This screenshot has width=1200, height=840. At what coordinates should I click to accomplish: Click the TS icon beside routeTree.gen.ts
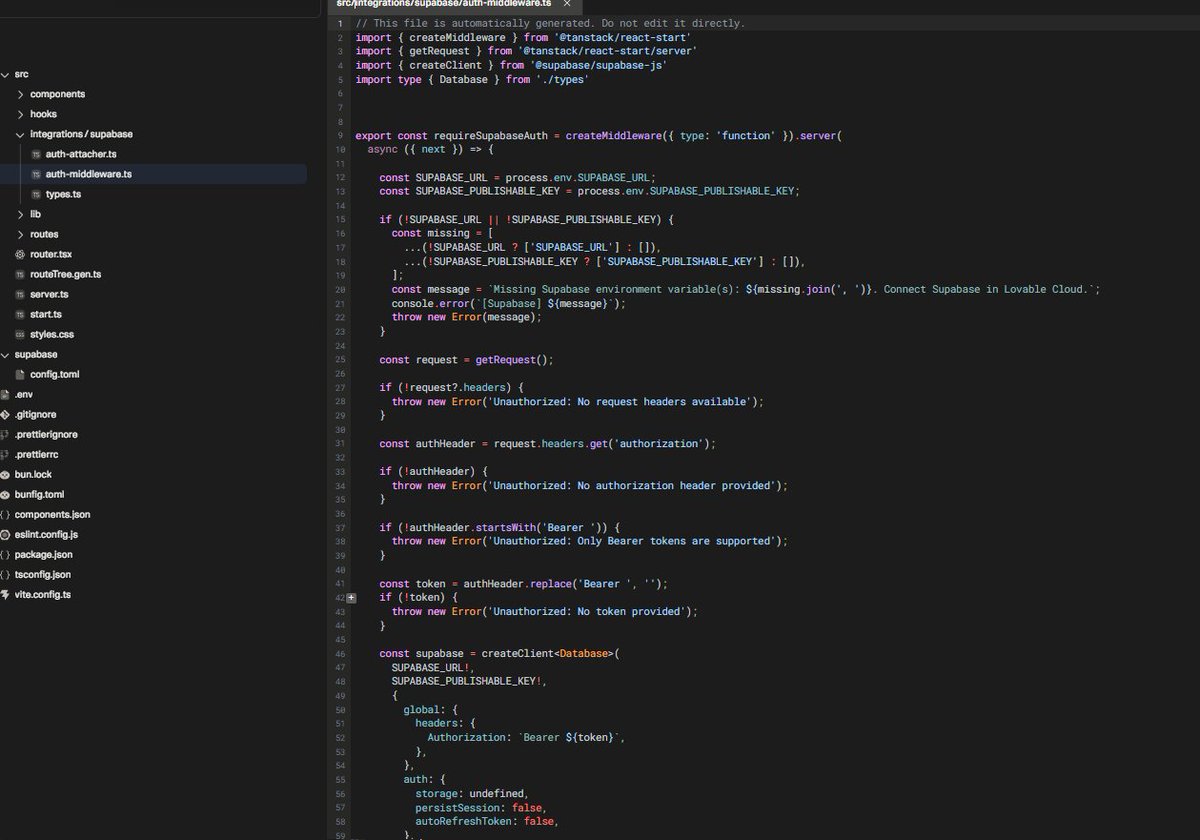pos(20,275)
